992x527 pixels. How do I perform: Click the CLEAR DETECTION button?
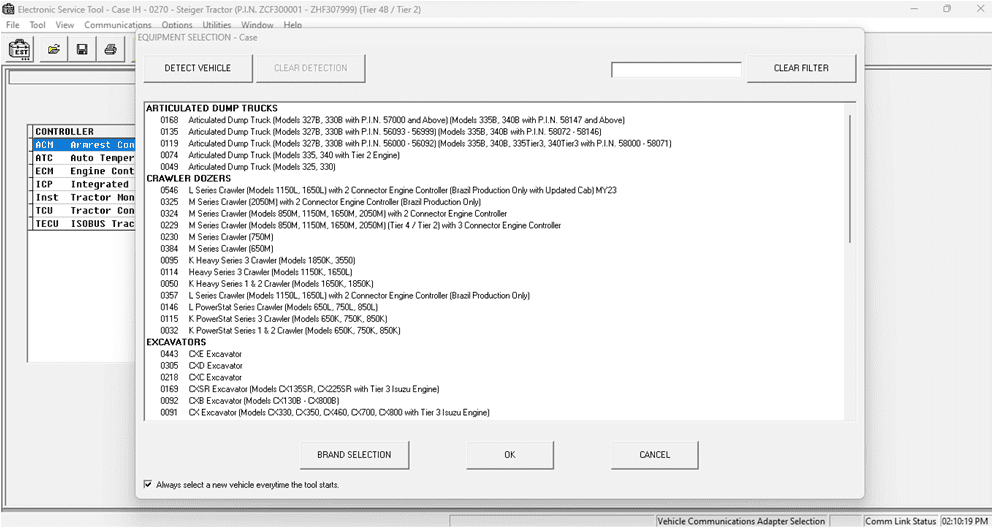[311, 68]
